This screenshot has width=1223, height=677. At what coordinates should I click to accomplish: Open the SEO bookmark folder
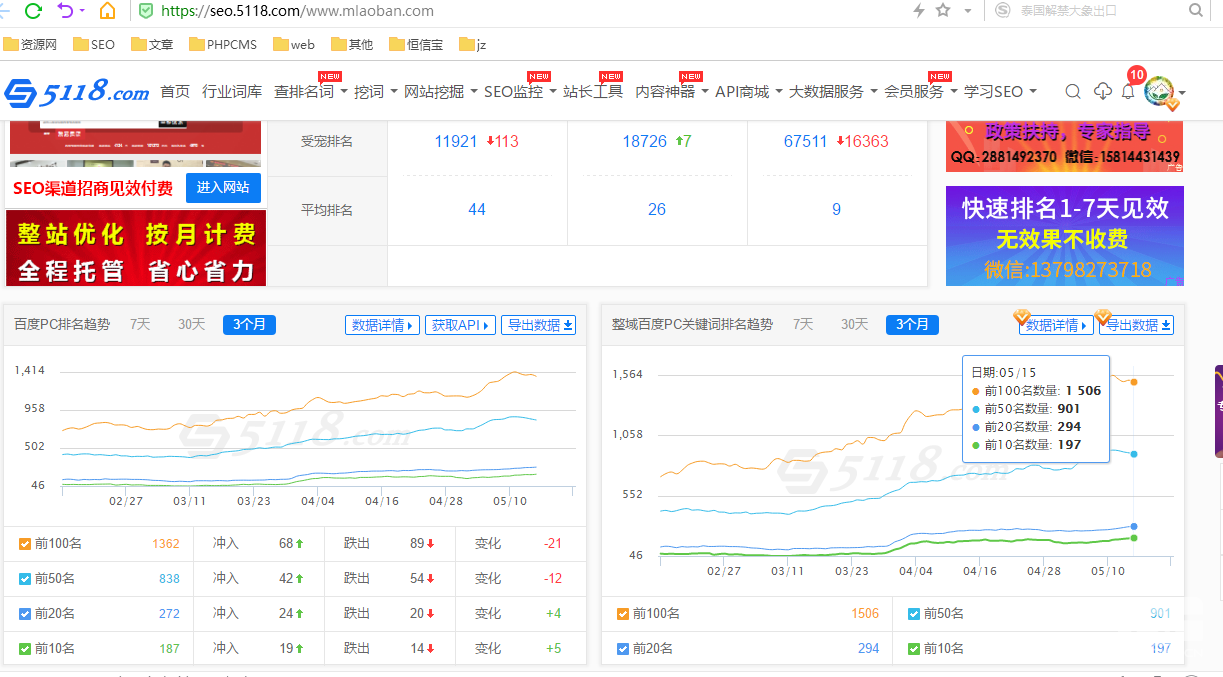[x=93, y=44]
